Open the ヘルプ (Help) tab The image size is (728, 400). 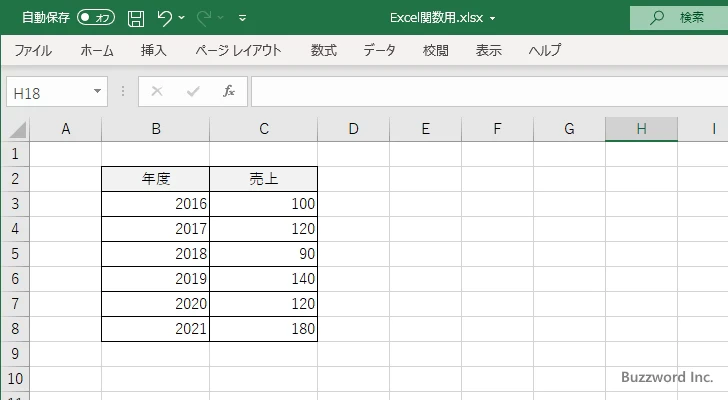[x=545, y=50]
